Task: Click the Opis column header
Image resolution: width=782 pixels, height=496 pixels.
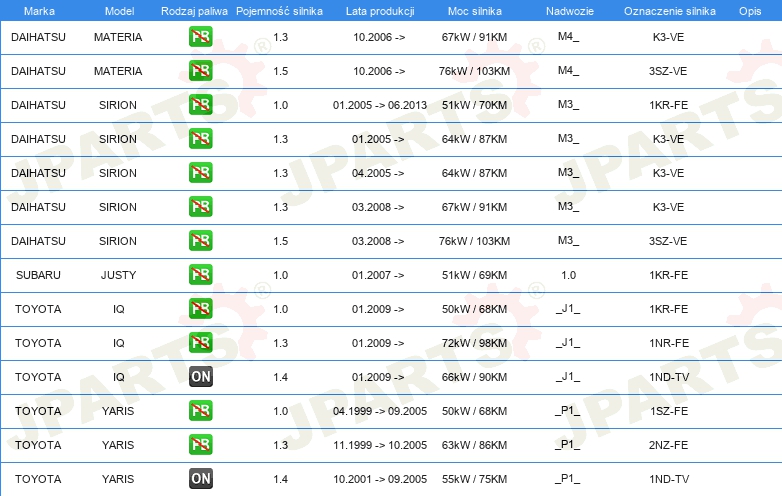Action: (750, 11)
